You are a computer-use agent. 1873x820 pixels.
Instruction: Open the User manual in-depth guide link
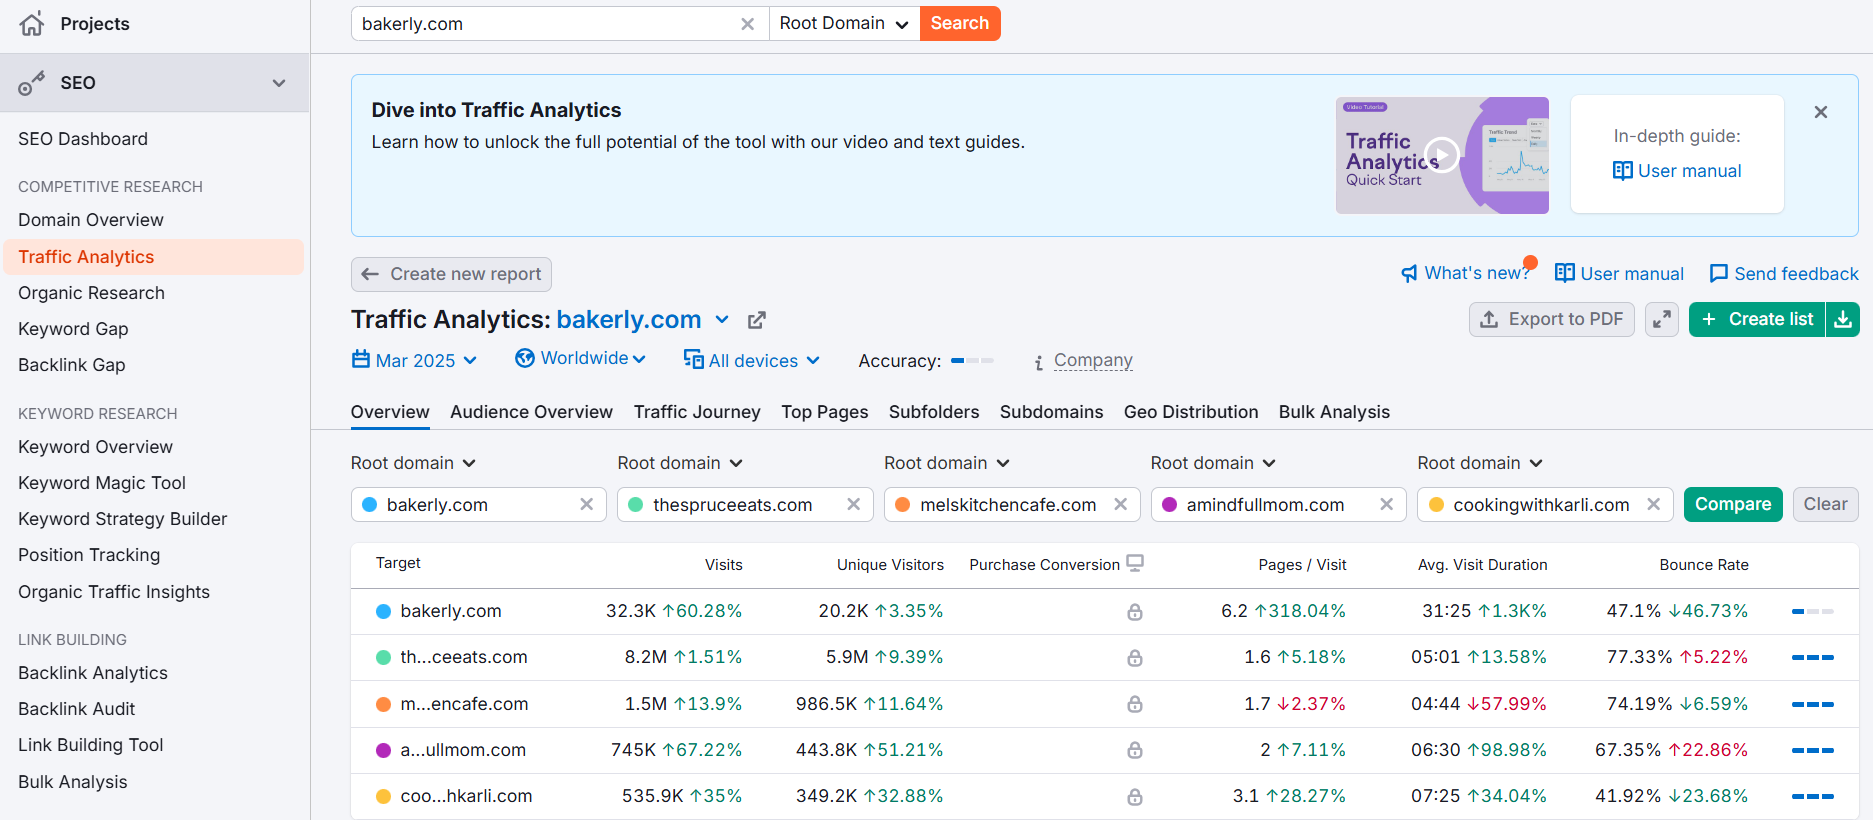click(x=1677, y=171)
